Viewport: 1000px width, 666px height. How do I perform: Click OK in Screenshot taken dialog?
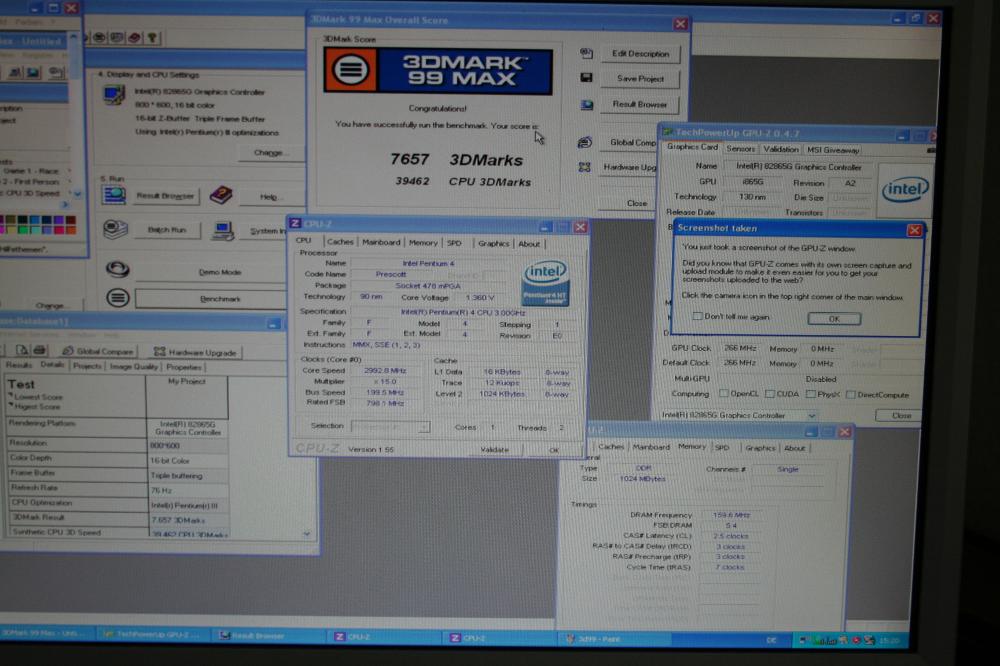[x=834, y=318]
